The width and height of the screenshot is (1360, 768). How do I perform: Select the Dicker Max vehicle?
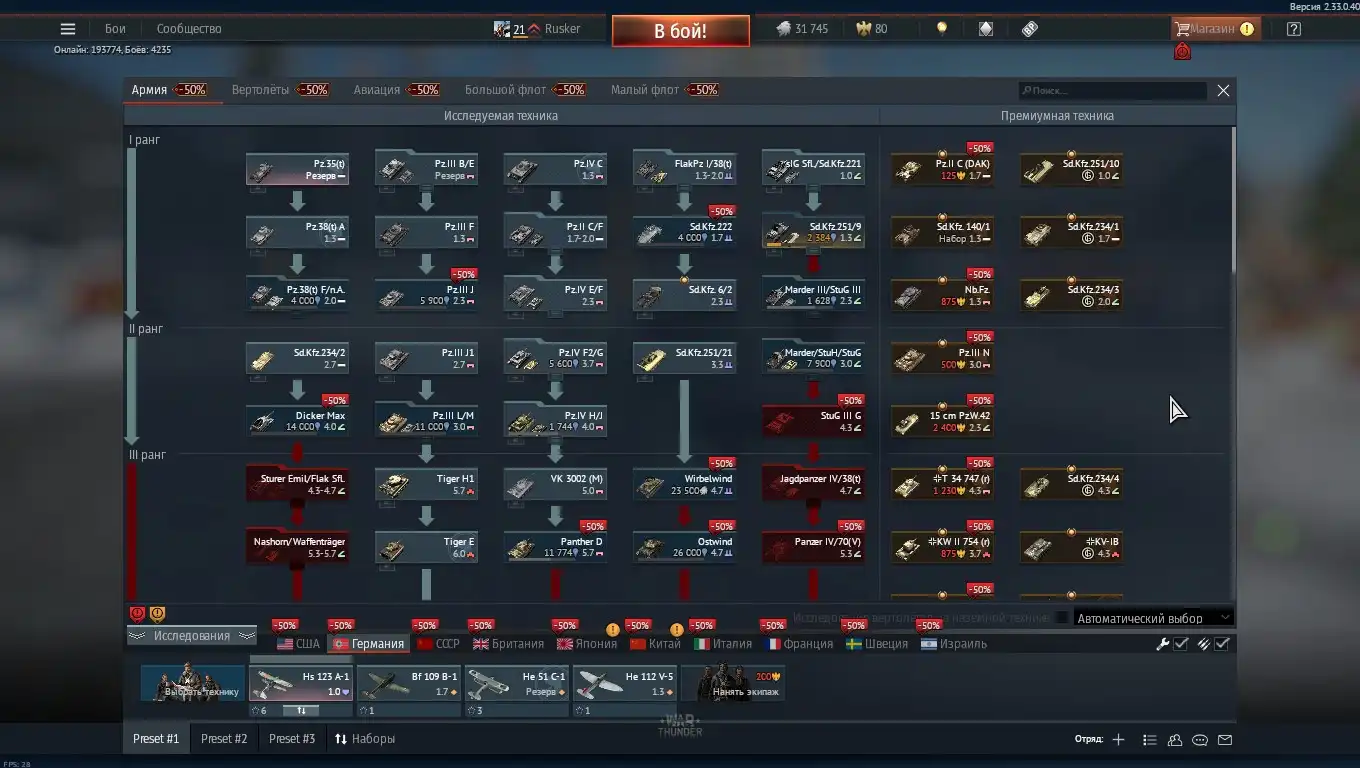(297, 421)
